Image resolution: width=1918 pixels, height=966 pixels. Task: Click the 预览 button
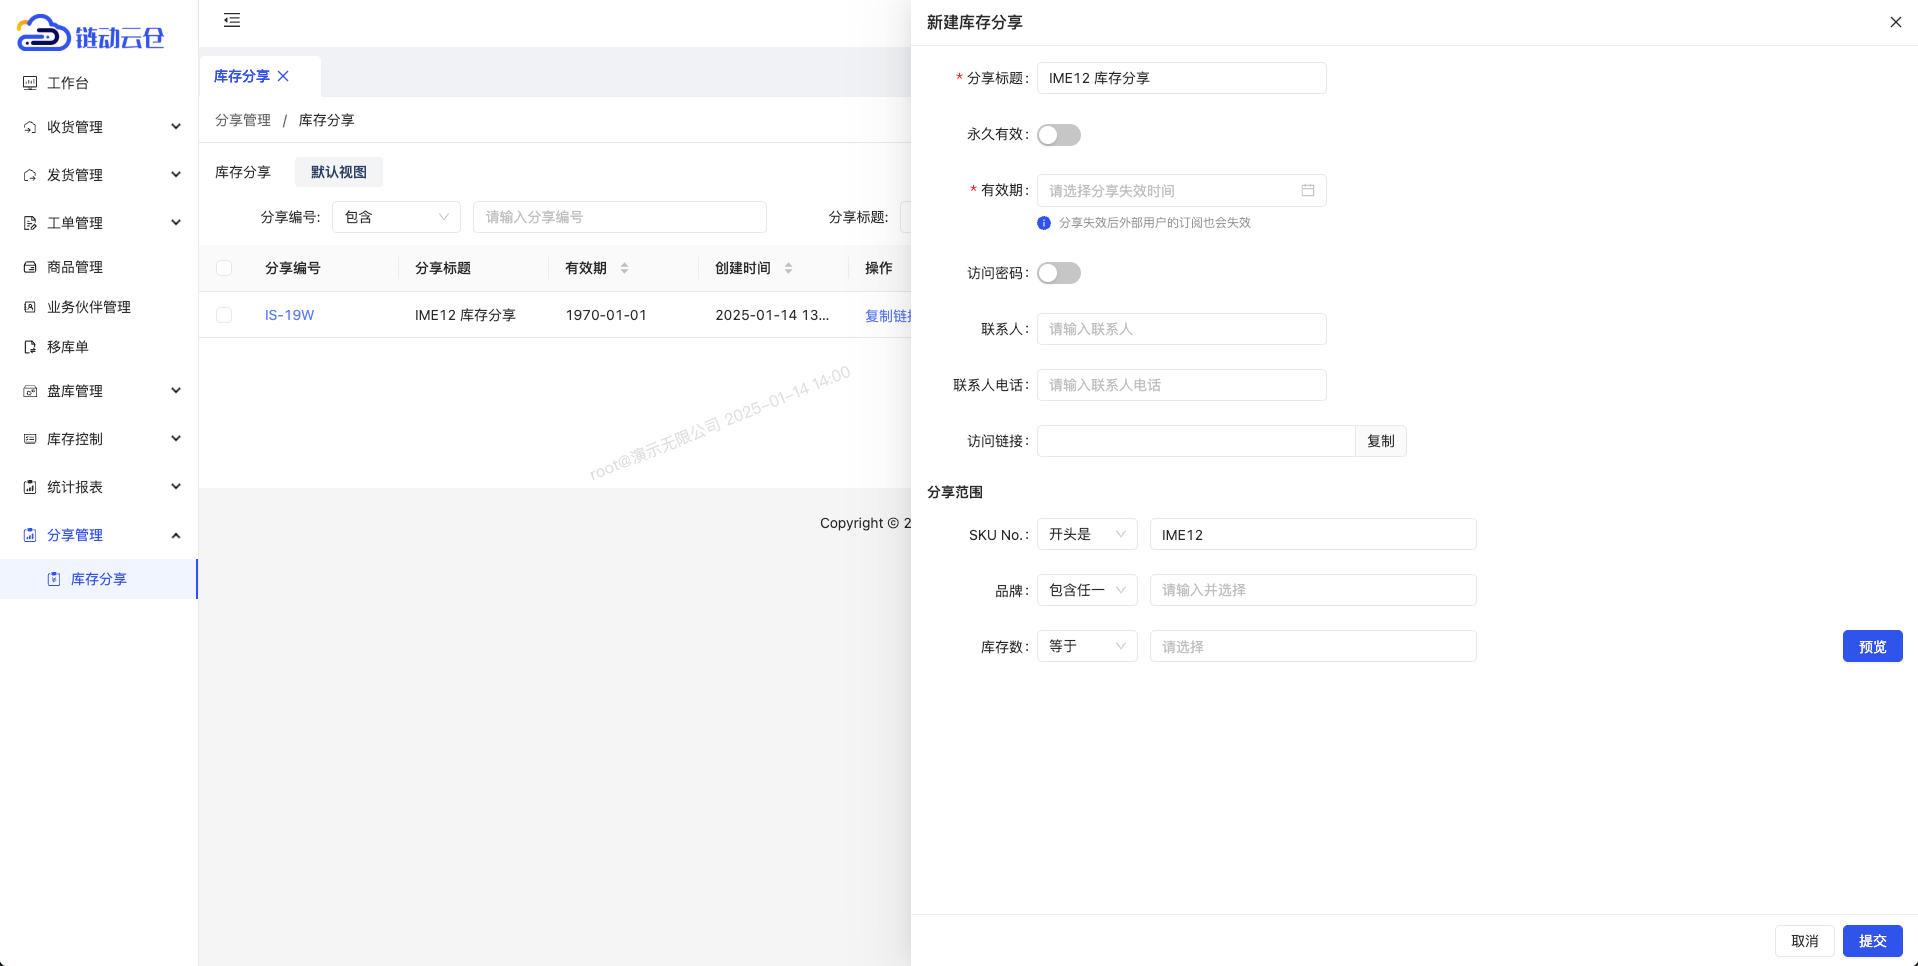click(x=1872, y=646)
